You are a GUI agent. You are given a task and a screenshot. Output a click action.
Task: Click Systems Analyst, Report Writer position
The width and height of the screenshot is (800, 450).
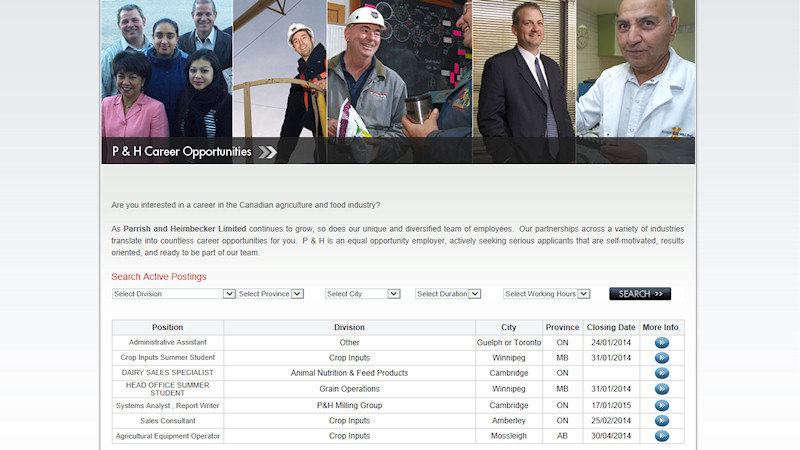tap(167, 406)
